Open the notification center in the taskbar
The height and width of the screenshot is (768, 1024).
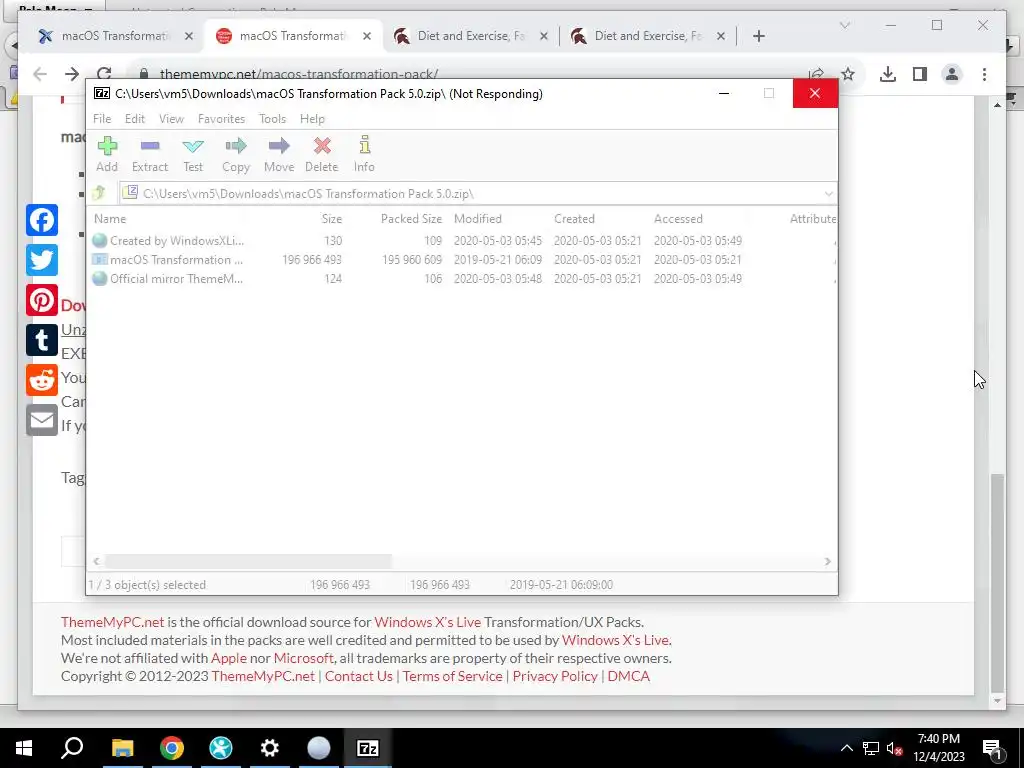point(992,748)
